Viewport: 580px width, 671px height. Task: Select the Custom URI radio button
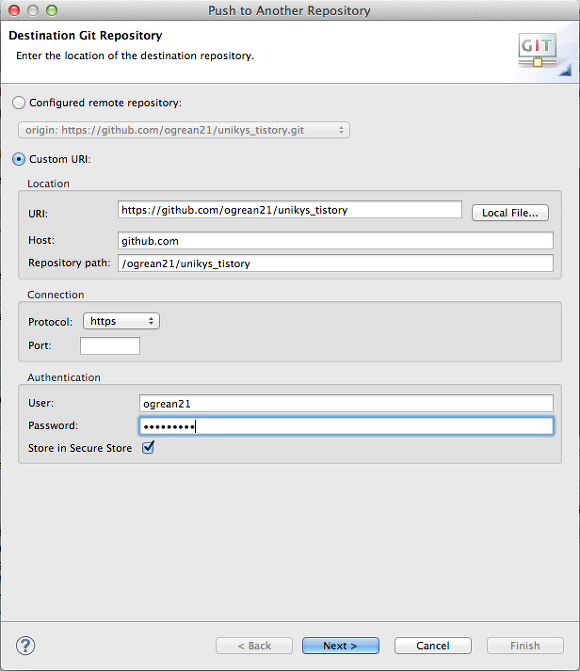[x=18, y=159]
